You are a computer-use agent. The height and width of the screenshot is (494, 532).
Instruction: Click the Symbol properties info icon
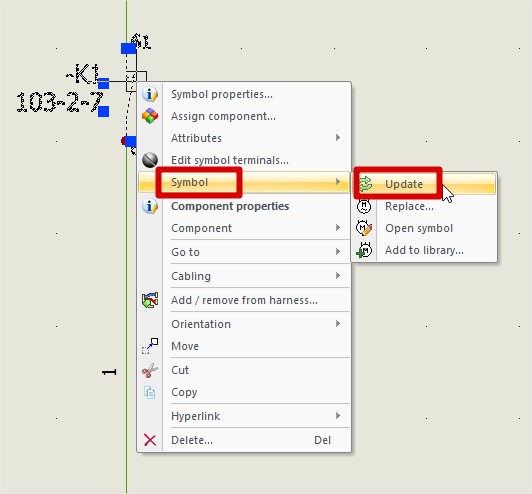(x=150, y=94)
